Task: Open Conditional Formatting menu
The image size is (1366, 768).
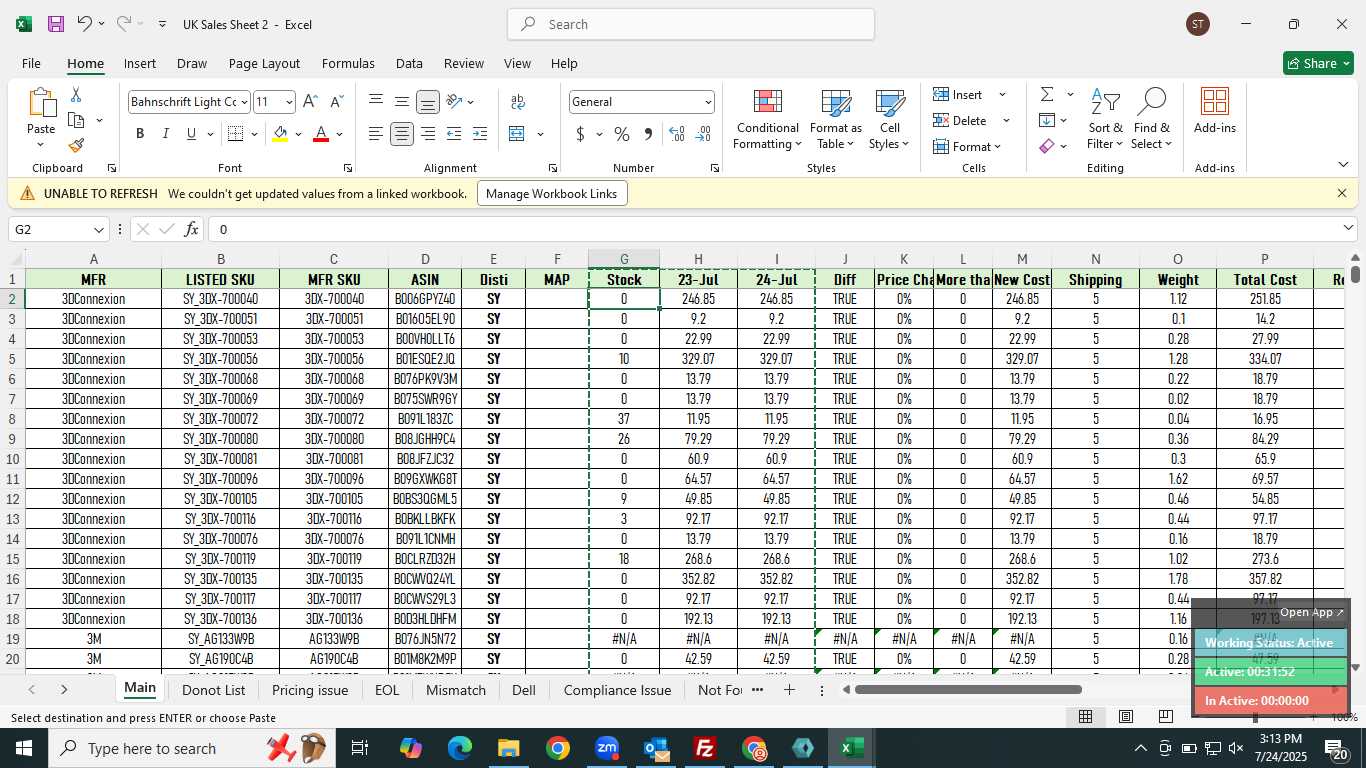Action: [767, 120]
